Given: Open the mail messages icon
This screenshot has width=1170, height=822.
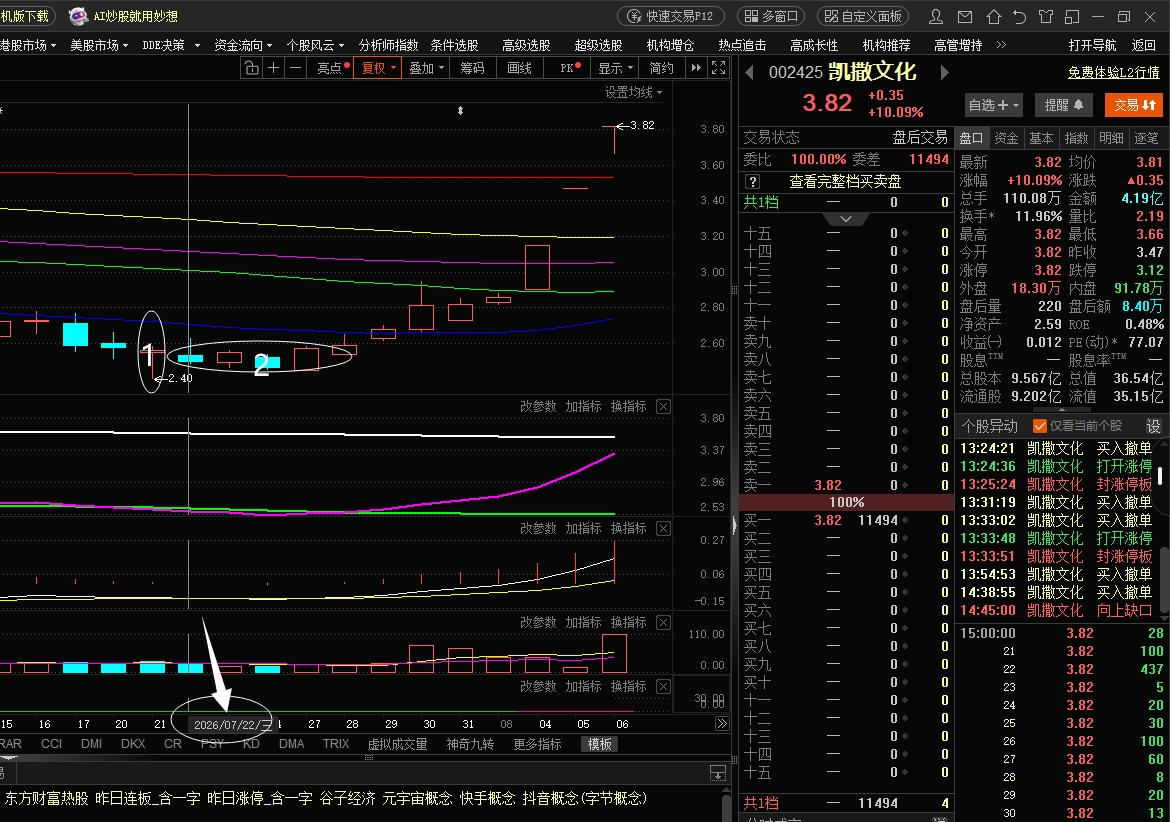Looking at the screenshot, I should click(x=965, y=16).
